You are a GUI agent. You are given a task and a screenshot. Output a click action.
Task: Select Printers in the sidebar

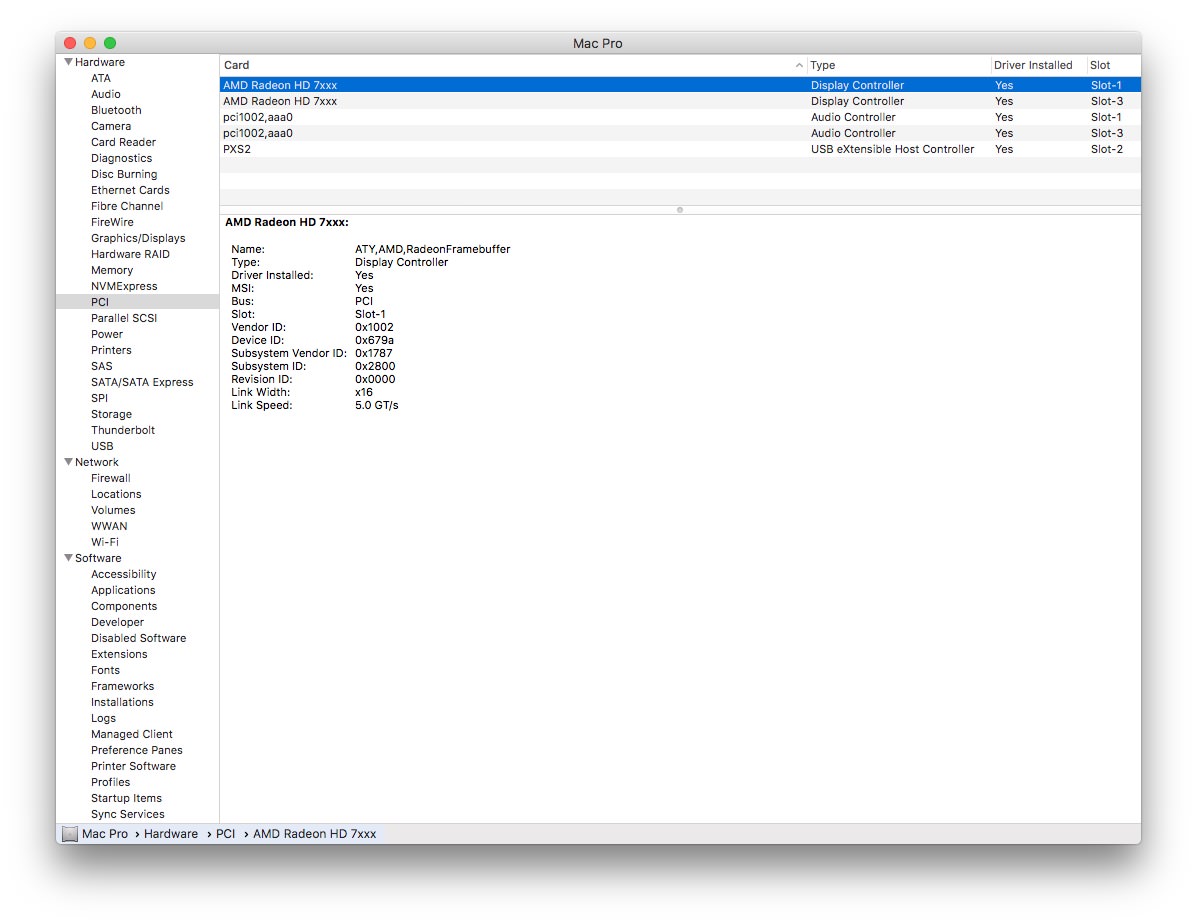tap(111, 351)
